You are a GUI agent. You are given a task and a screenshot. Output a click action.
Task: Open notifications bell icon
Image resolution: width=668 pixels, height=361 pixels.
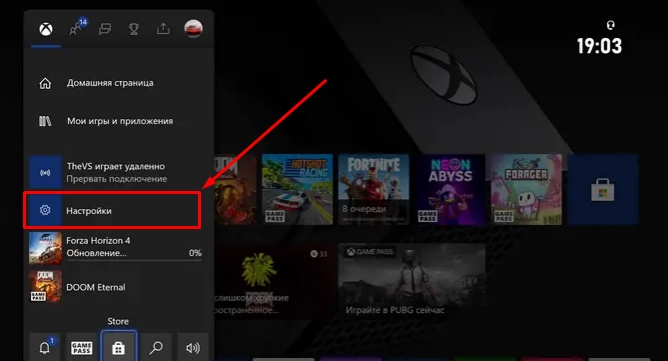tap(45, 348)
